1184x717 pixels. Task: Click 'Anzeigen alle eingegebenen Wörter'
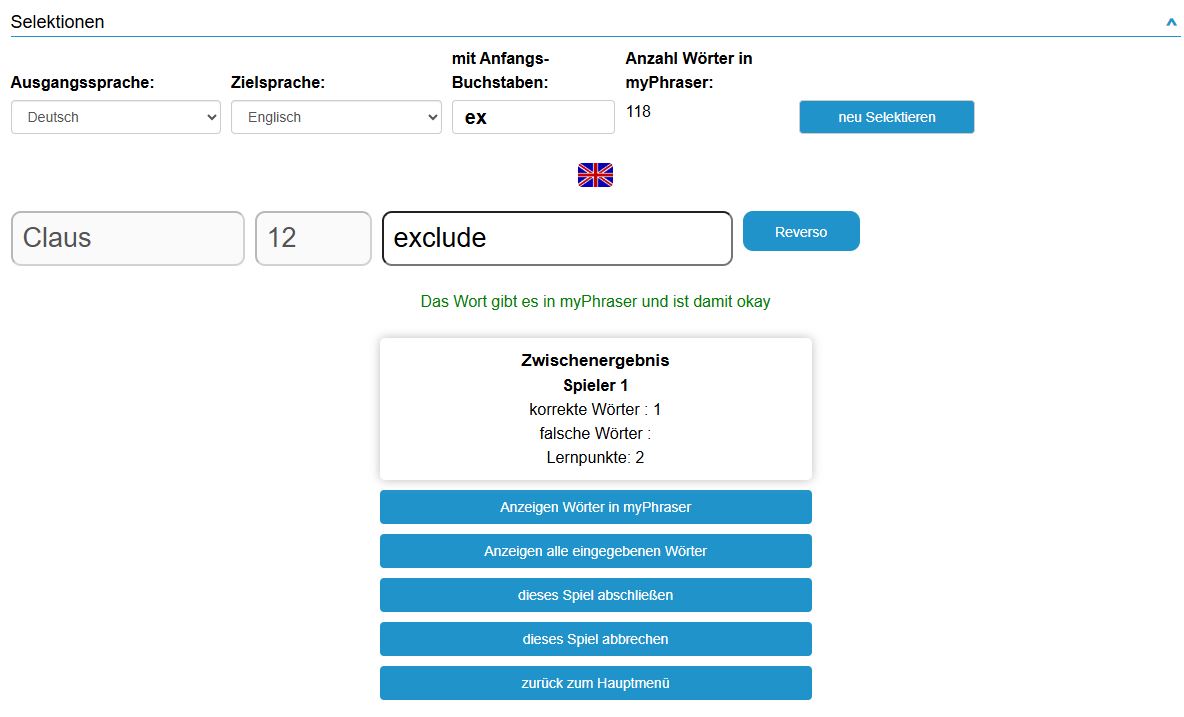596,551
